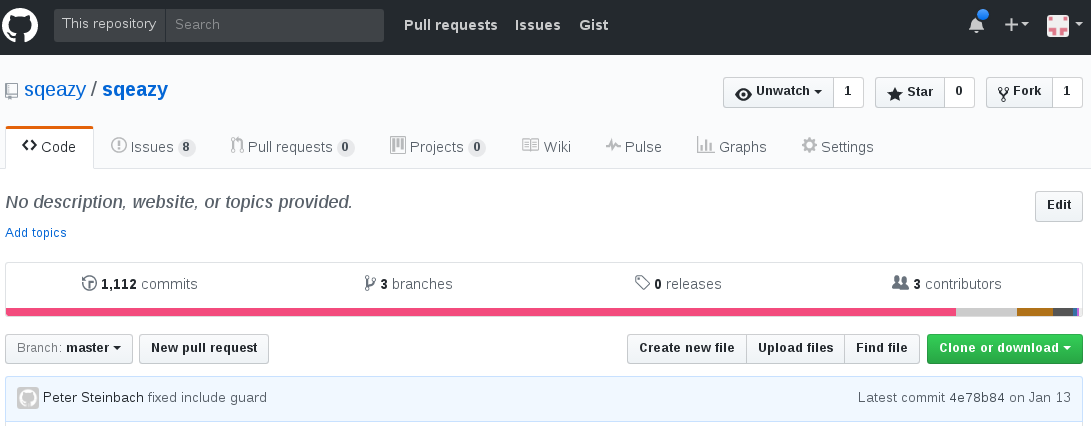The height and width of the screenshot is (426, 1091).
Task: Click the releases tag icon
Action: click(x=642, y=283)
